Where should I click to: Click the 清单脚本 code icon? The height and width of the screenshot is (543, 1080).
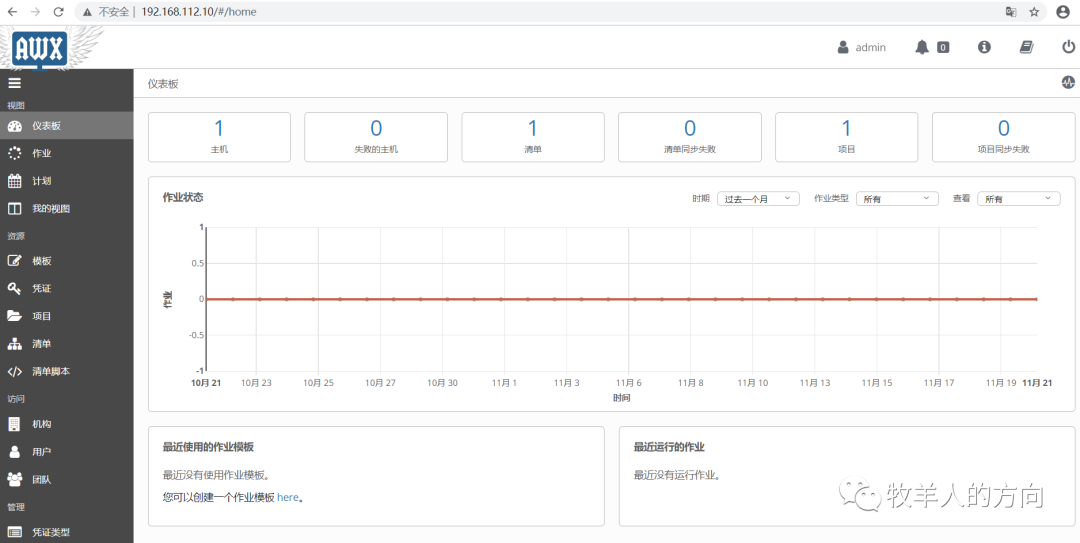click(14, 371)
